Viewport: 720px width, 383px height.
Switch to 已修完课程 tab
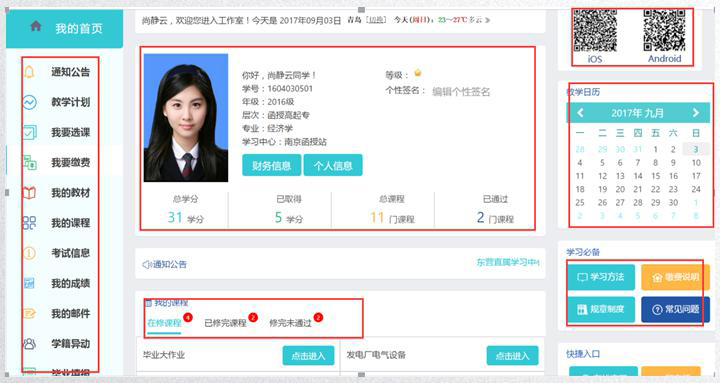[225, 323]
